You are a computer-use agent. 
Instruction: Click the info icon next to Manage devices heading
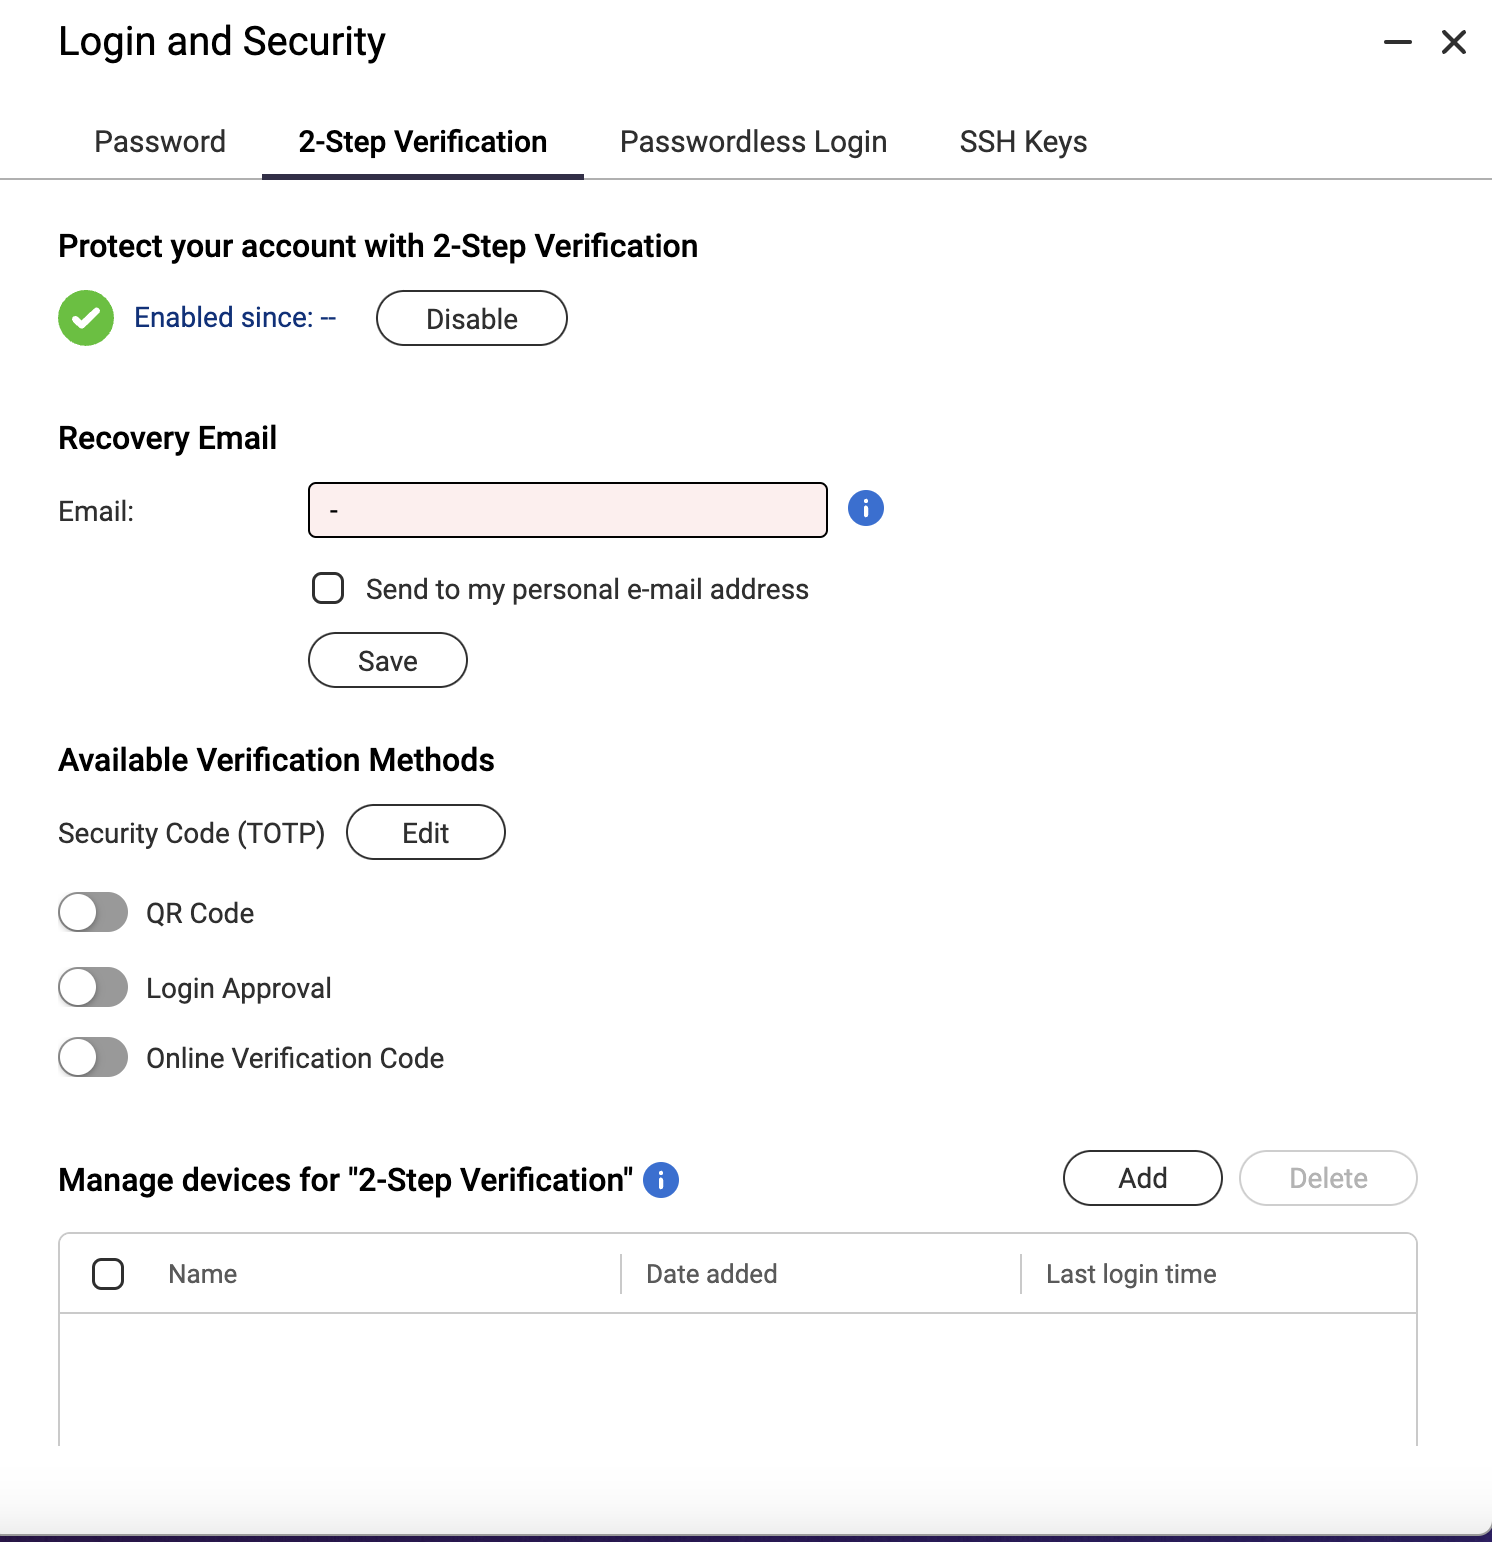click(661, 1180)
